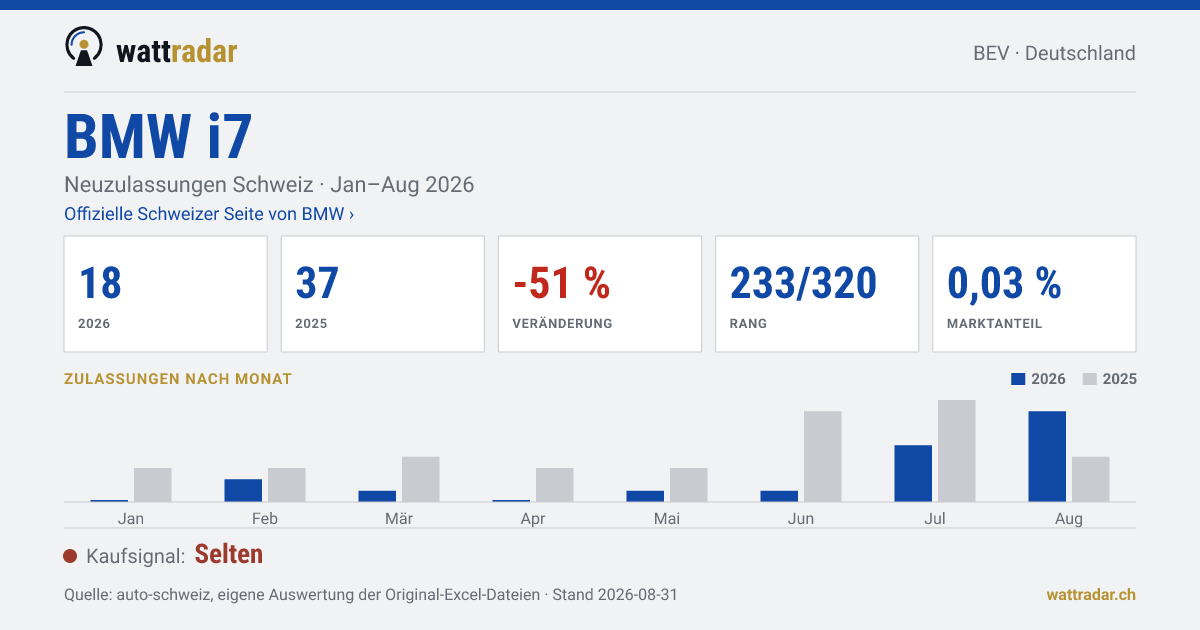Click the 0,03 % Marktanteil value
This screenshot has height=630, width=1200.
[1004, 284]
